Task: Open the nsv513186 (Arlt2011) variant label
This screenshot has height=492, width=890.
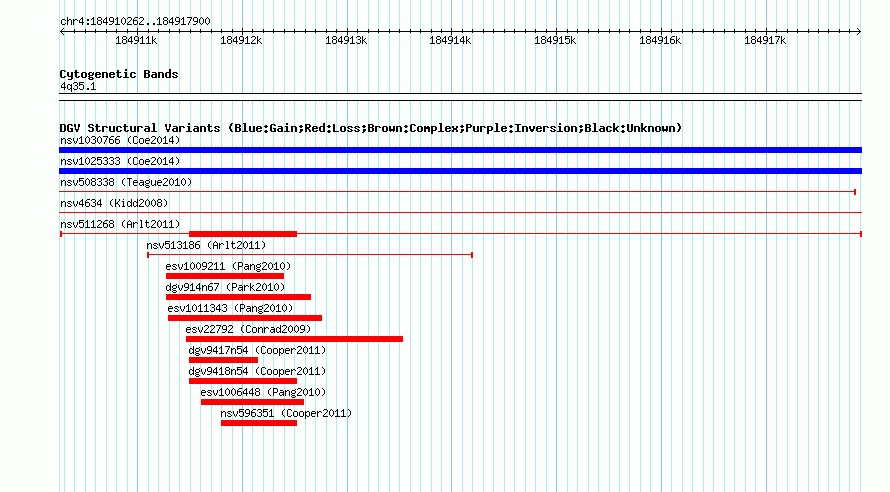Action: tap(206, 245)
